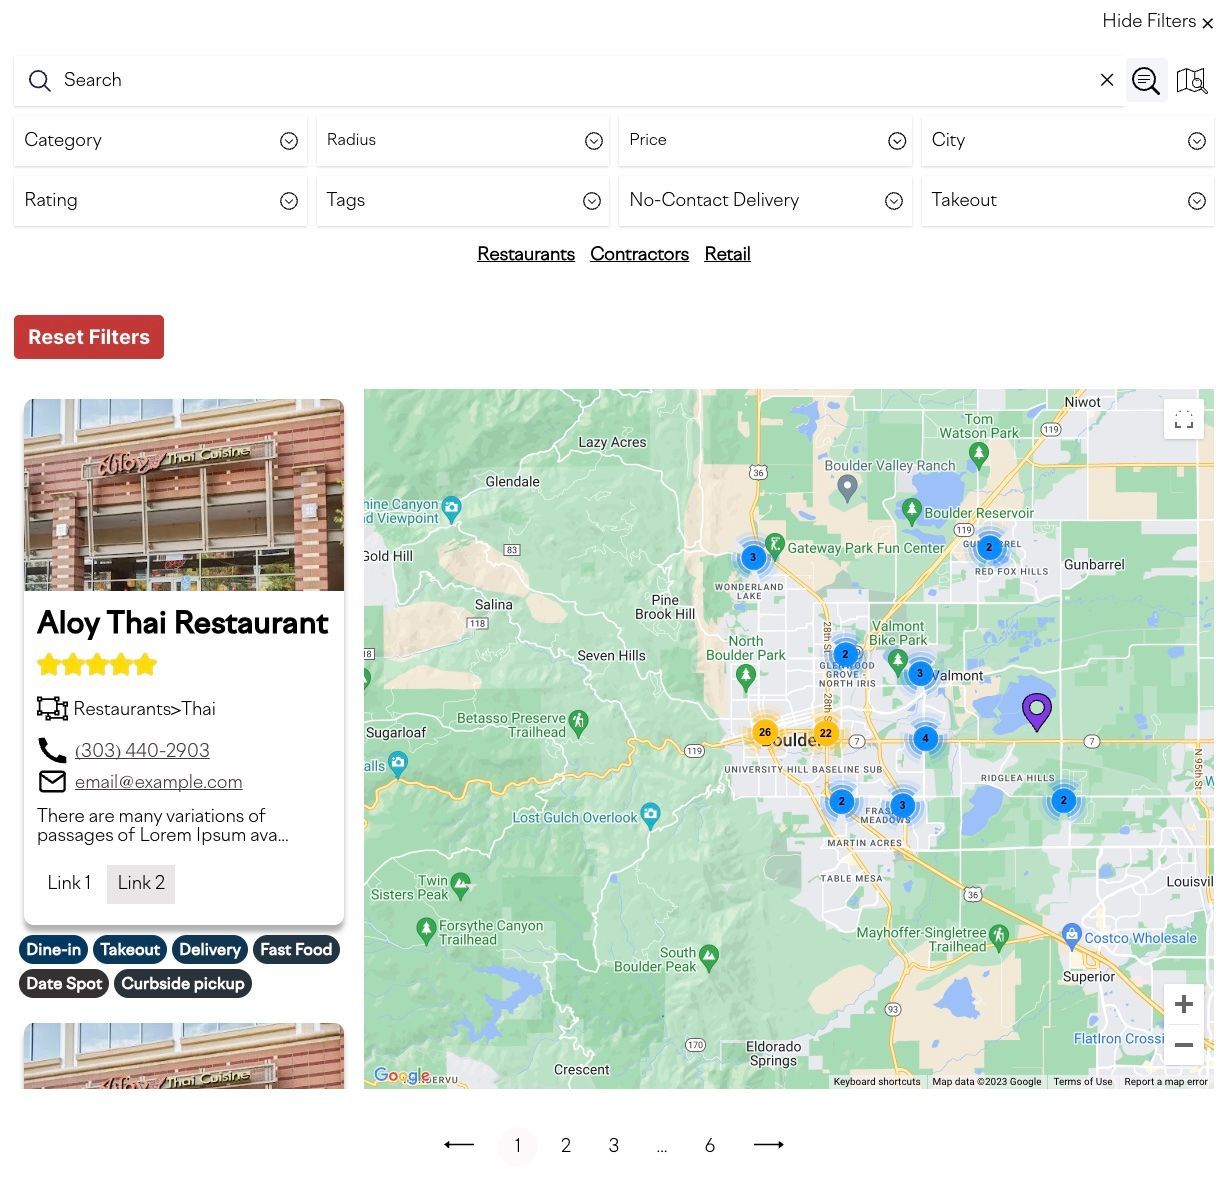
Task: Expand the Takeout dropdown
Action: [x=1067, y=201]
